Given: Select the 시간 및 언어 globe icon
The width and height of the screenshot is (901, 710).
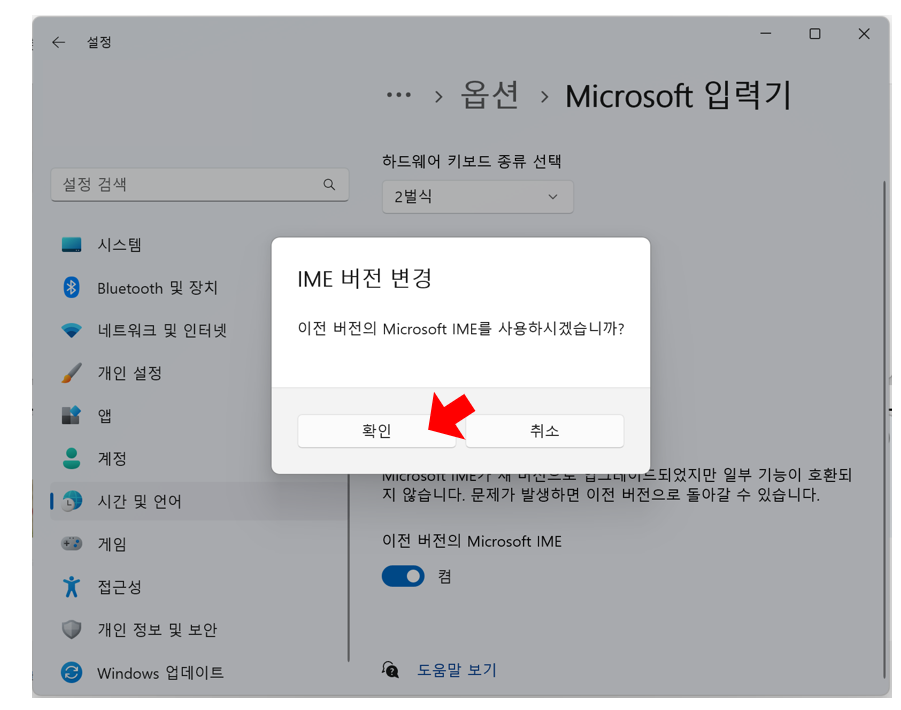Looking at the screenshot, I should point(72,501).
